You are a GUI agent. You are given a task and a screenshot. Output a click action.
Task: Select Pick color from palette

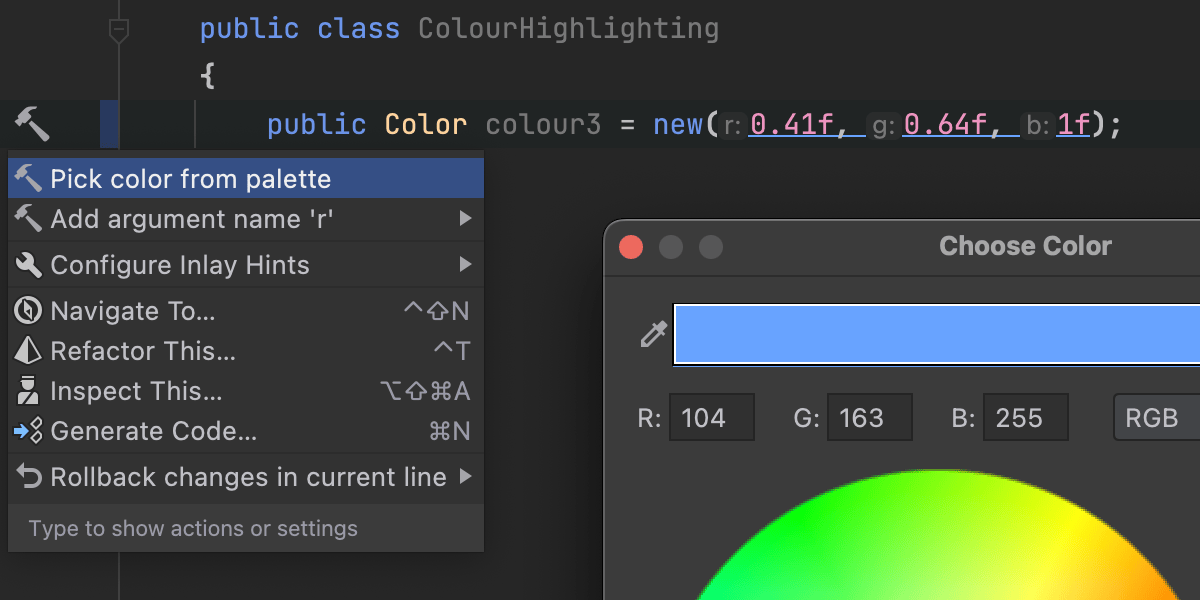point(190,179)
